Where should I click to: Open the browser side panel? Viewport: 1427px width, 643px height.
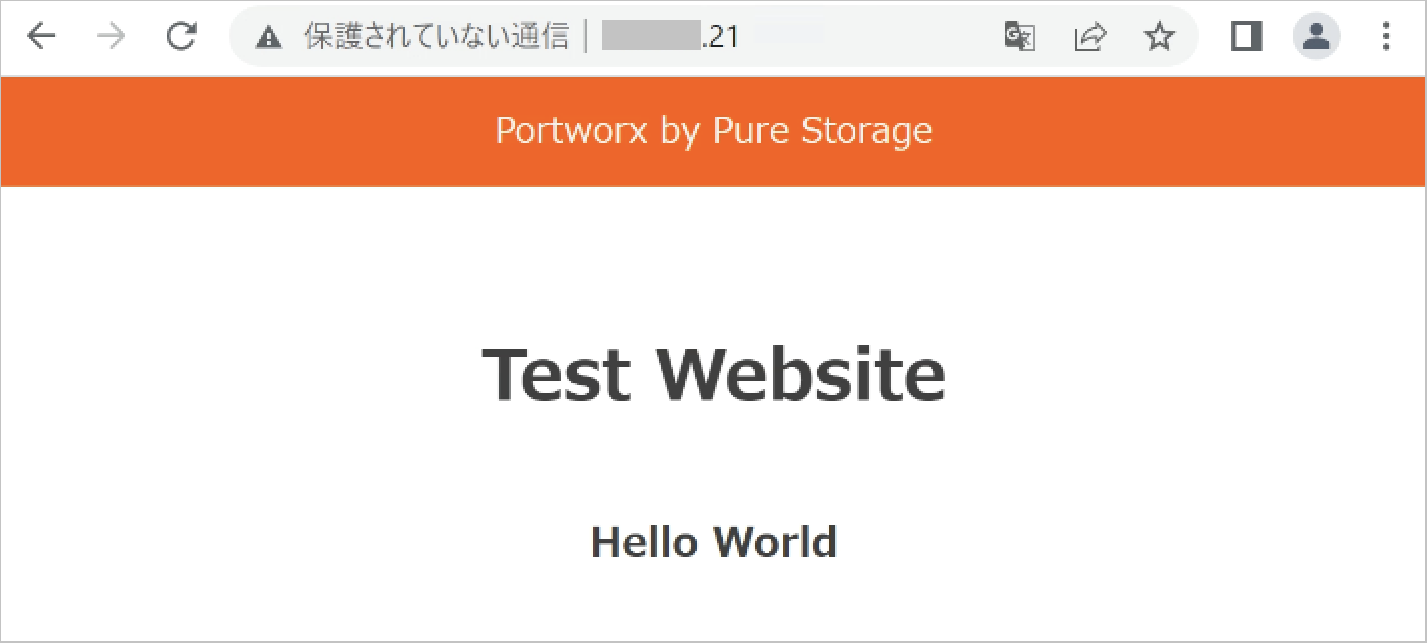1246,37
